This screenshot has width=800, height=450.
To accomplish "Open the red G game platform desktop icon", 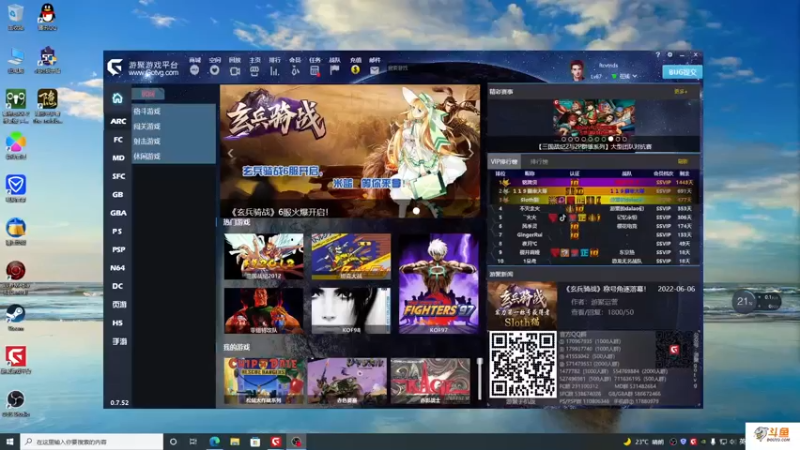I will (15, 360).
